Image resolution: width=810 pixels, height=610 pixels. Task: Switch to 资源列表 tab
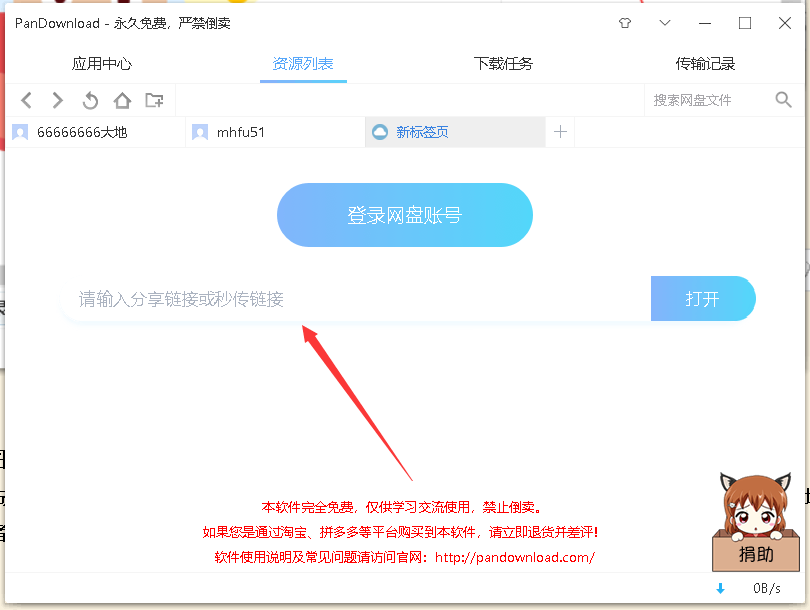[303, 64]
